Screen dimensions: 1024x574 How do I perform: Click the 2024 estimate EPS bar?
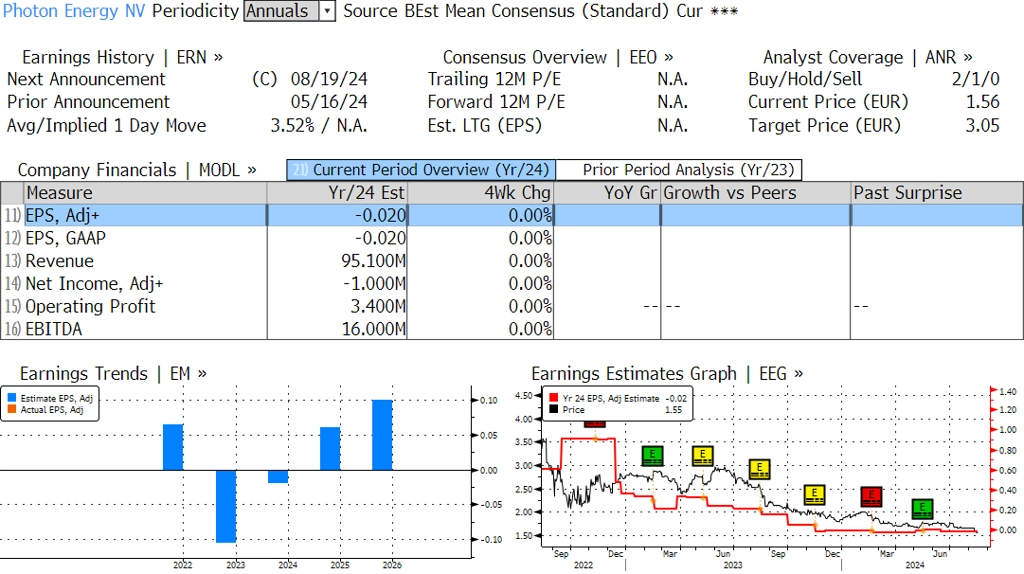[278, 477]
